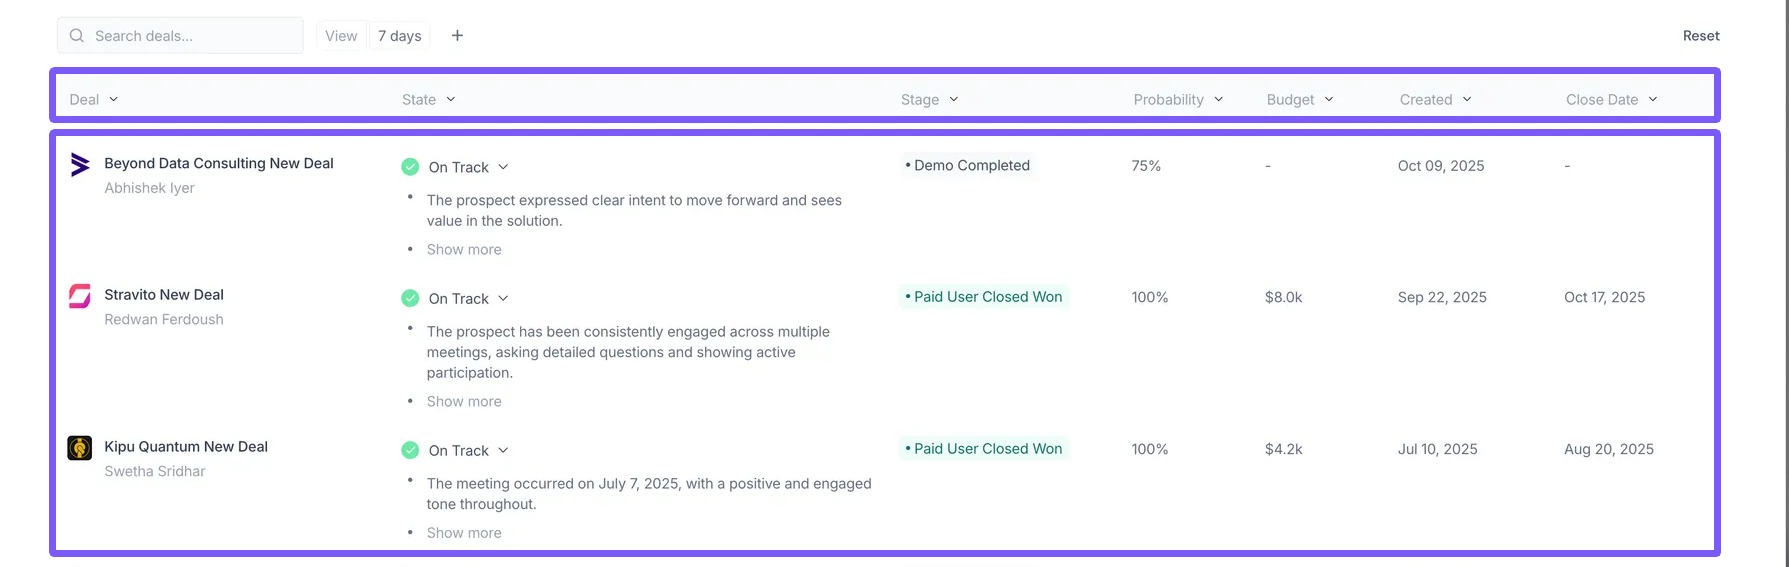Click the Stravito pink logo icon

[80, 296]
